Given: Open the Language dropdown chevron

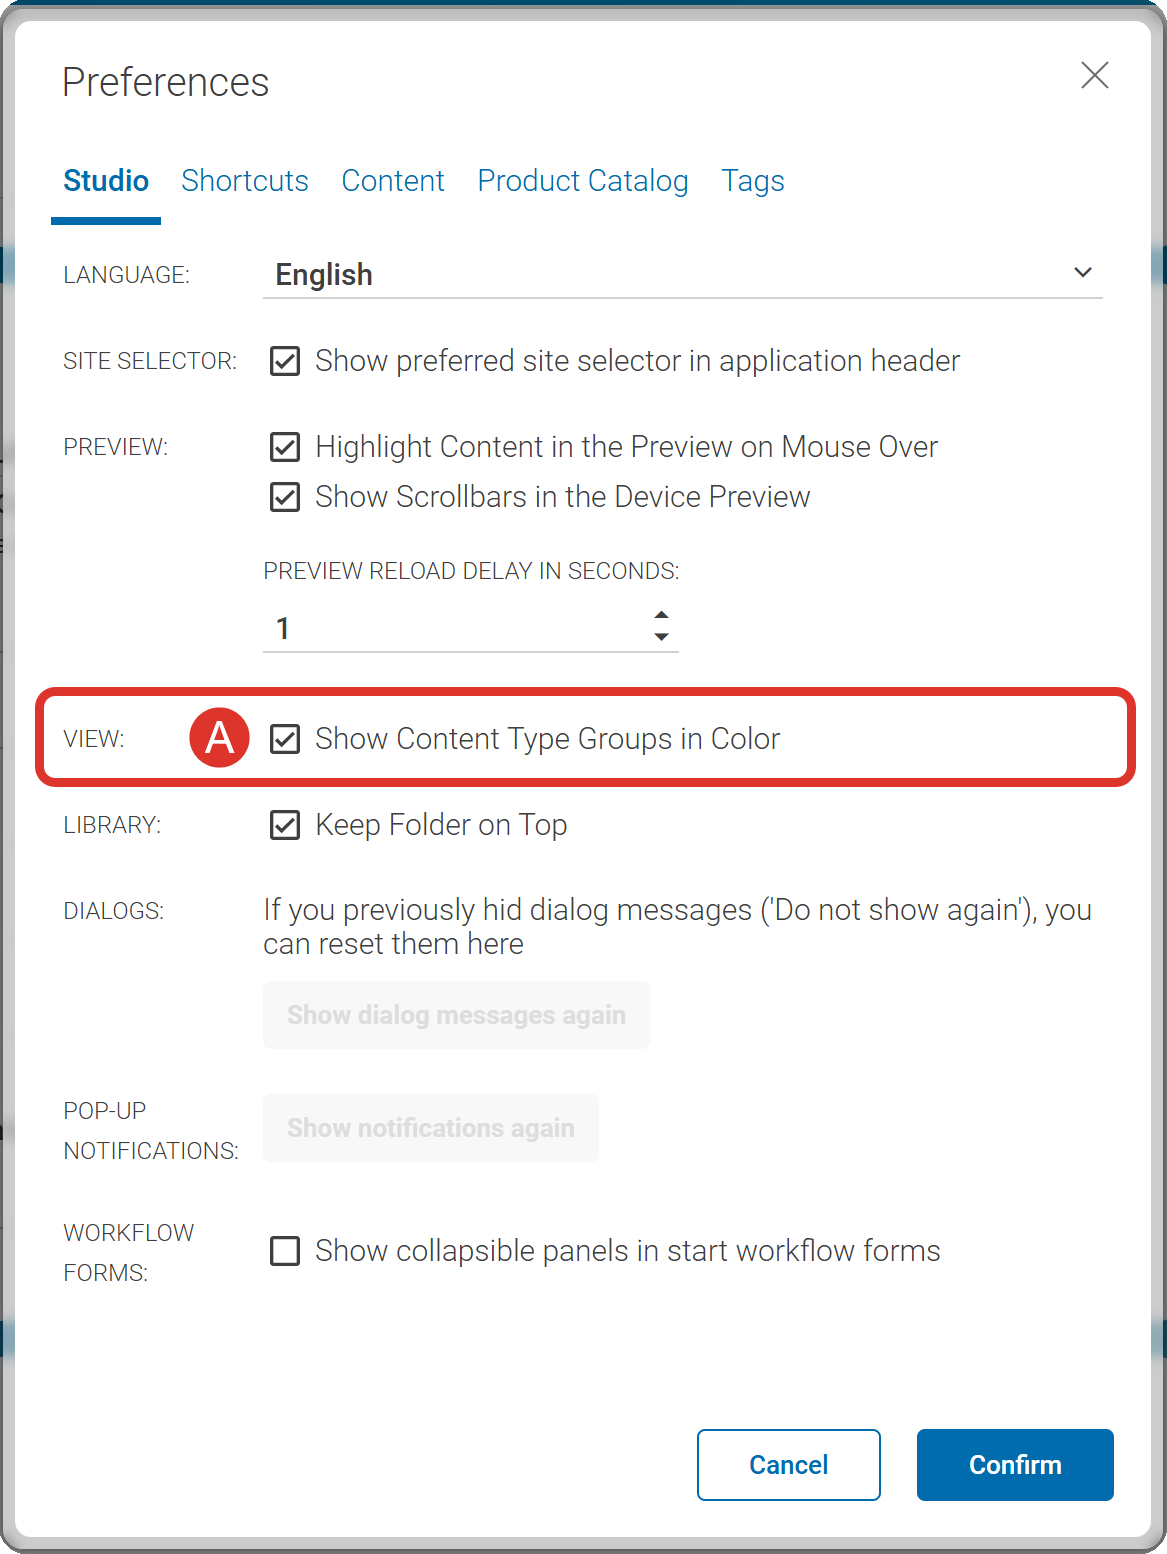Looking at the screenshot, I should point(1082,273).
